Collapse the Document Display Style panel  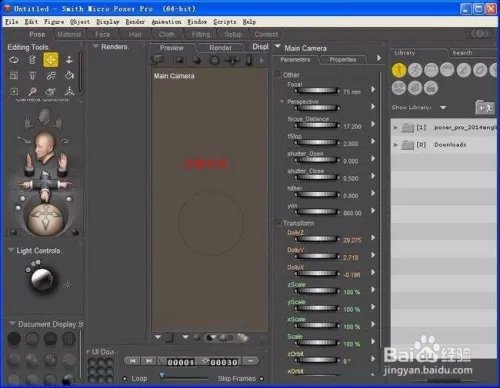12,323
